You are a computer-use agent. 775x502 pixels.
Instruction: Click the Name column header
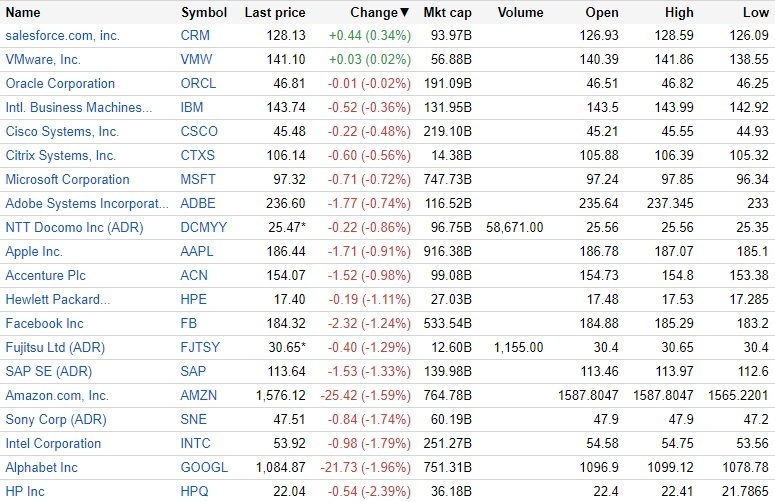[x=23, y=13]
